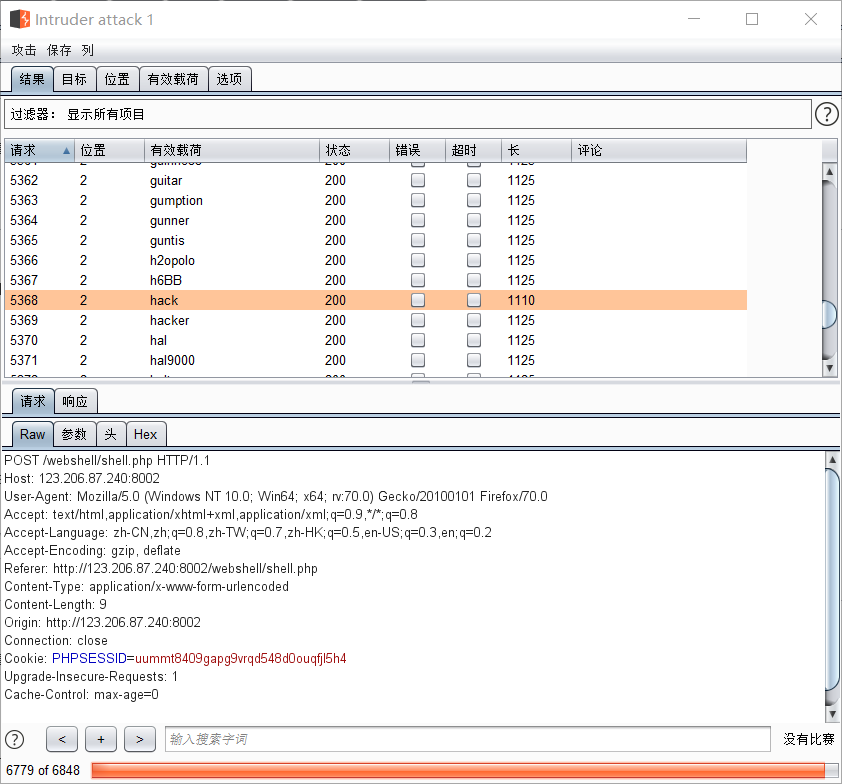The height and width of the screenshot is (784, 842).
Task: Open the 列 (Columns) menu
Action: coord(88,50)
